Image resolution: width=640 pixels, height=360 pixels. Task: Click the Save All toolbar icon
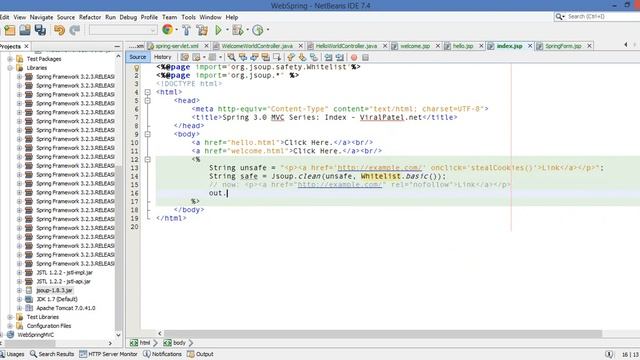40,30
